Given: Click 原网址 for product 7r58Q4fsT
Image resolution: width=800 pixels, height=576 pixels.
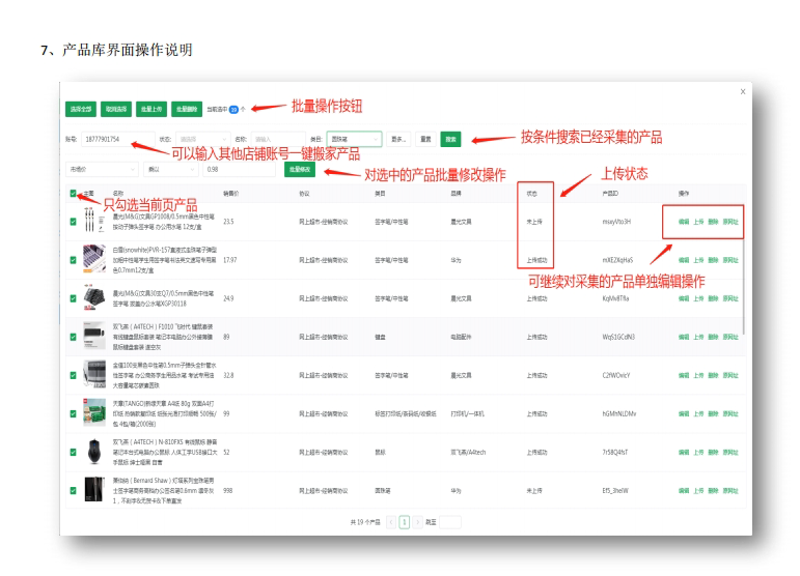Looking at the screenshot, I should [731, 452].
